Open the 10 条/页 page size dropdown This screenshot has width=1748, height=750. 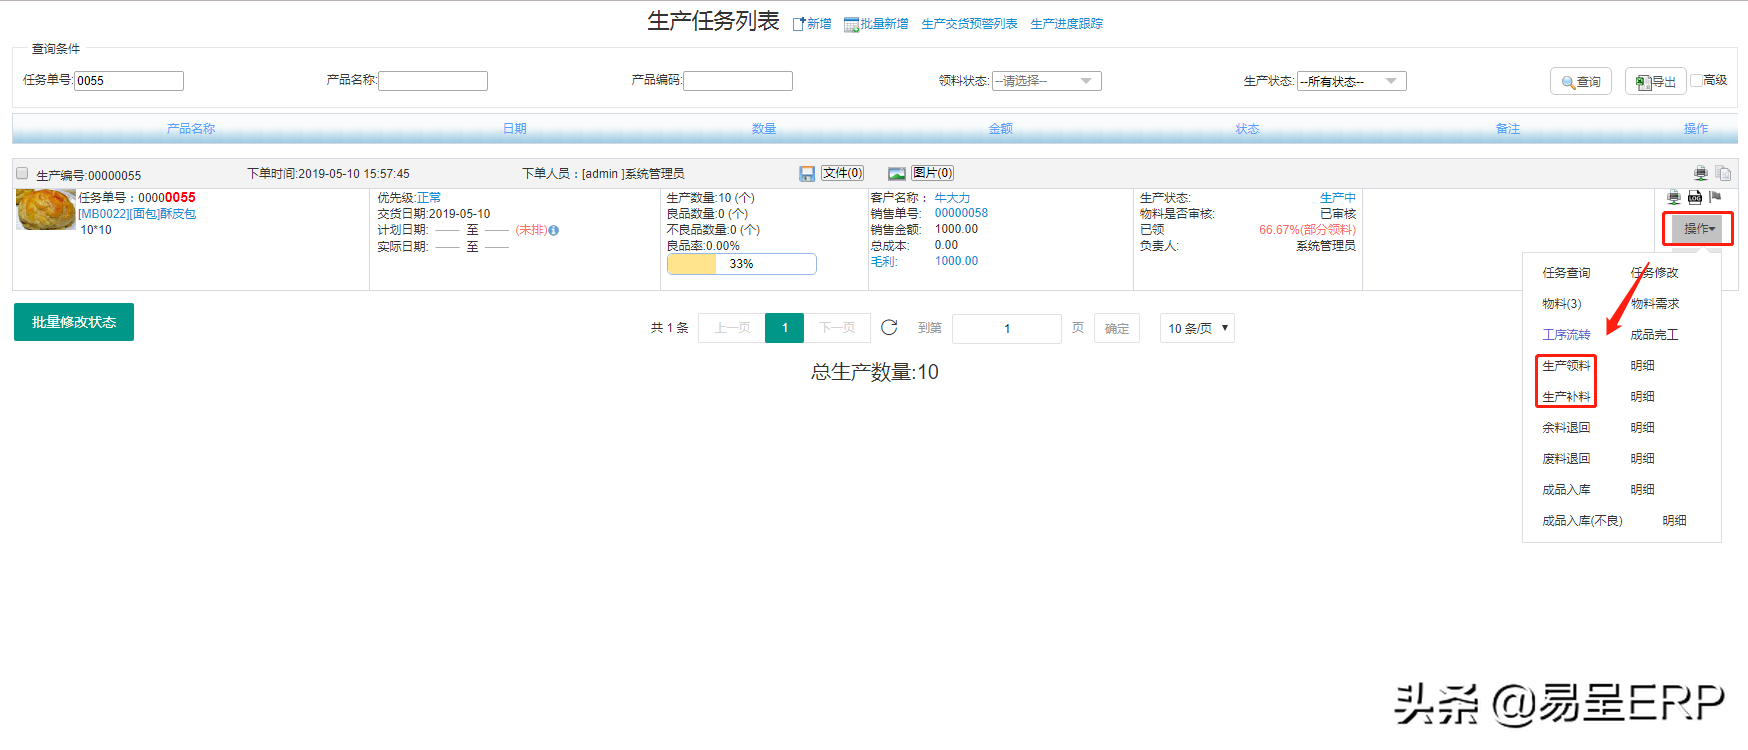tap(1197, 328)
